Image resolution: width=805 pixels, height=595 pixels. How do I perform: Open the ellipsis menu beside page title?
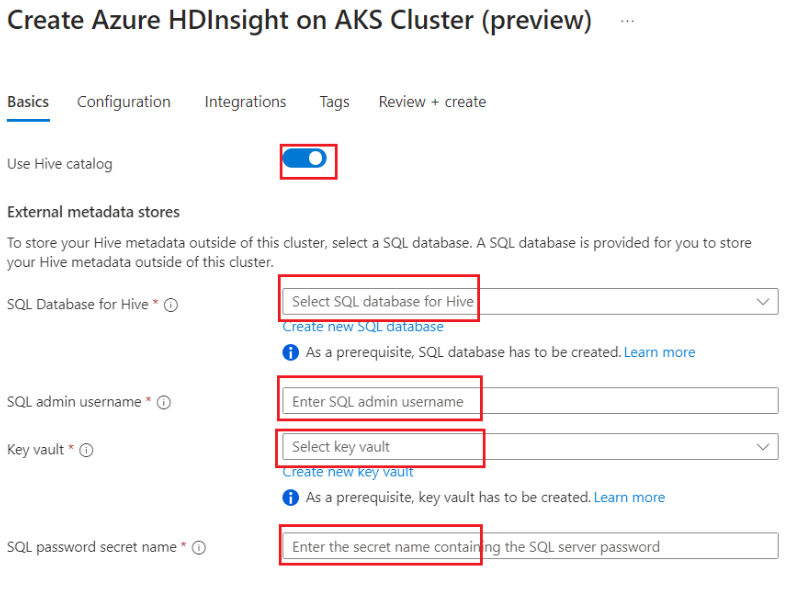pos(627,22)
